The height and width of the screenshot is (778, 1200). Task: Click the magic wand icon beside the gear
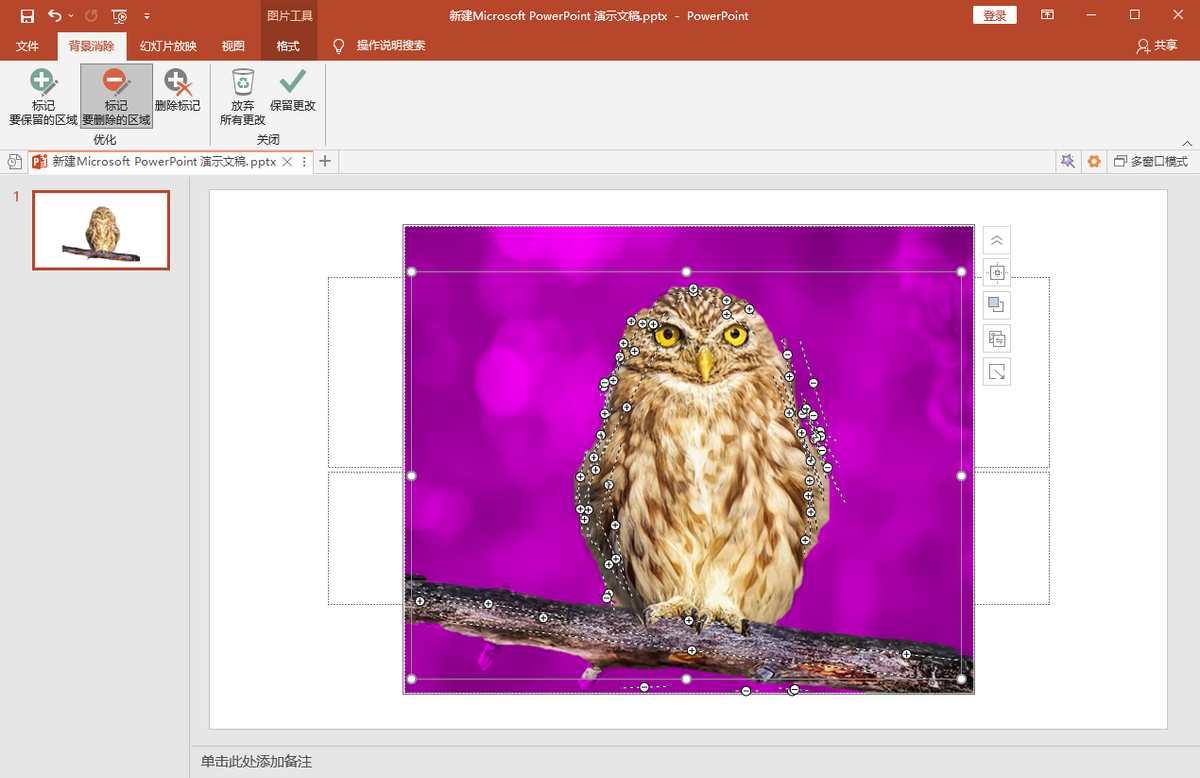pyautogui.click(x=1067, y=161)
